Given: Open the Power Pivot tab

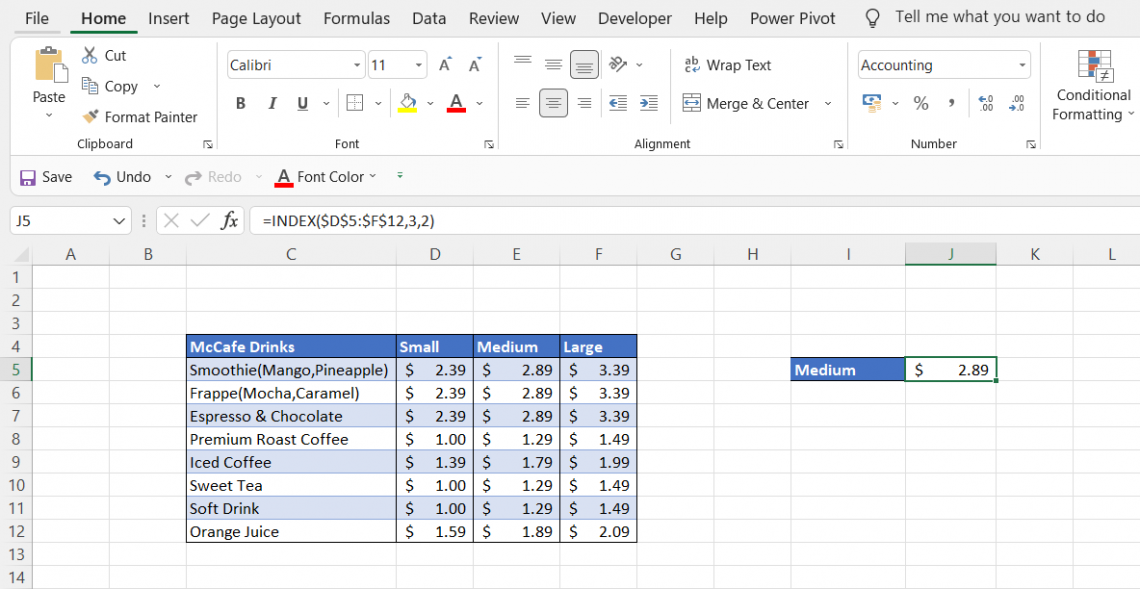Looking at the screenshot, I should [792, 18].
